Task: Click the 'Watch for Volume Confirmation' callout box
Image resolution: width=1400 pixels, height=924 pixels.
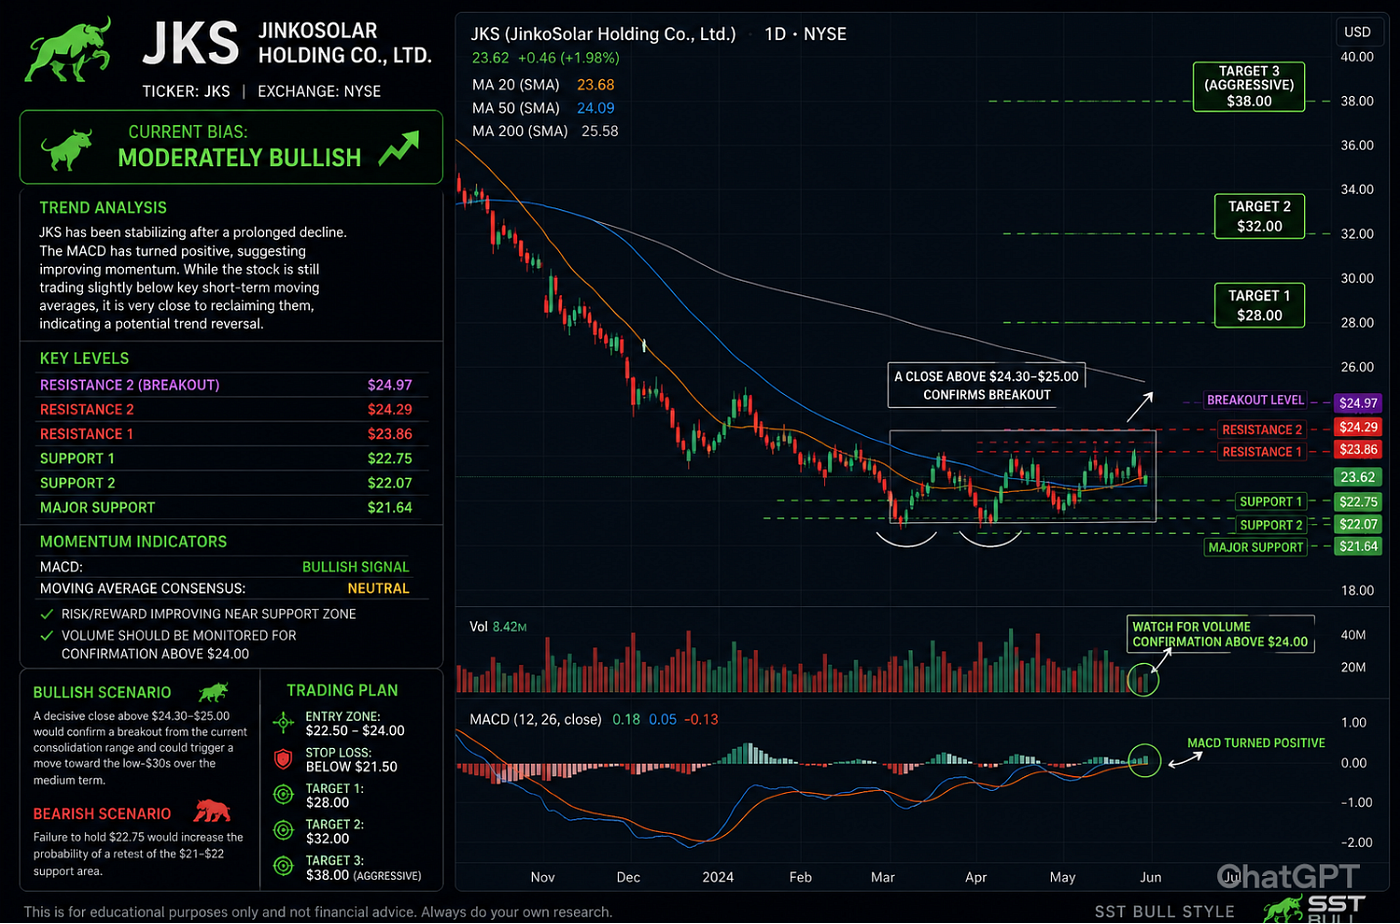Action: point(1220,634)
